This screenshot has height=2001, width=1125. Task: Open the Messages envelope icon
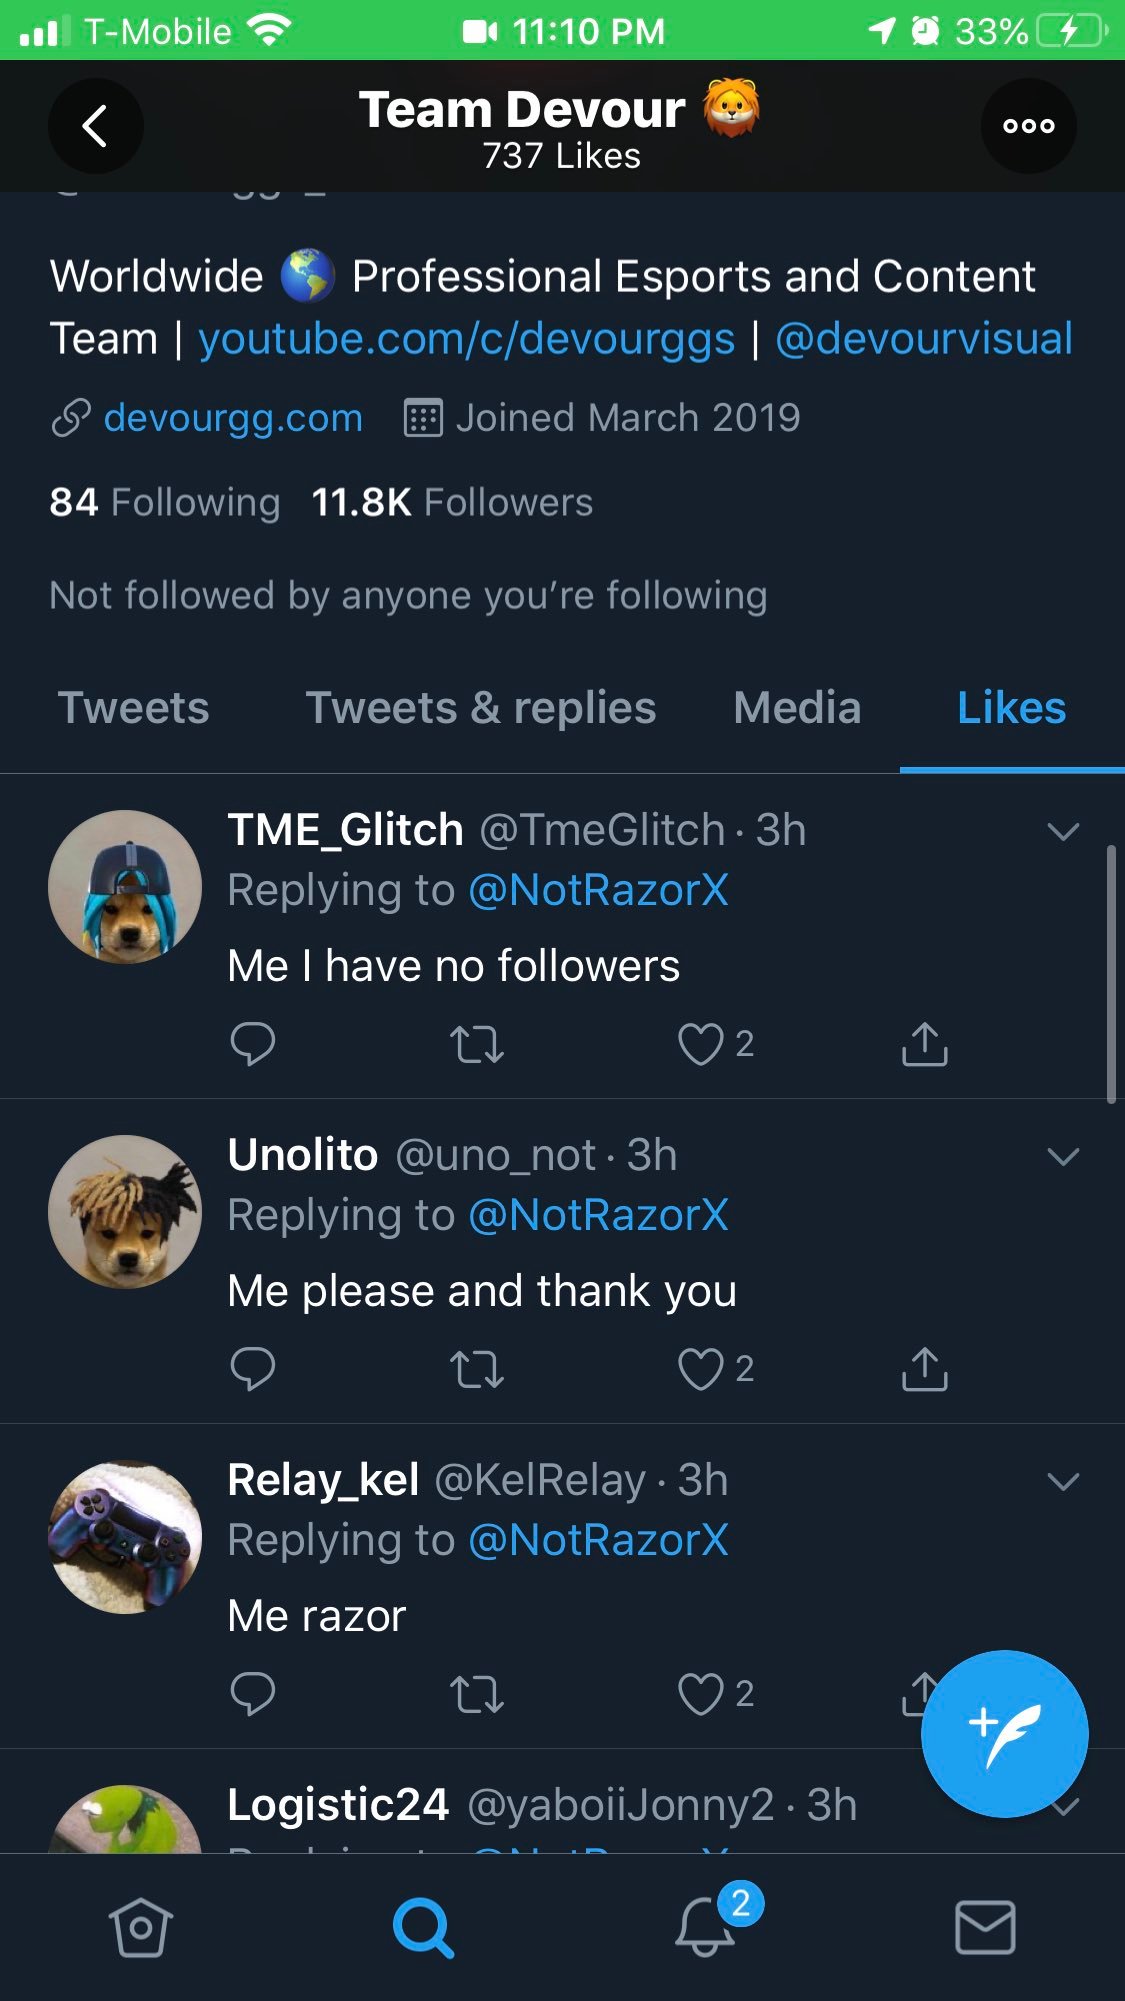(985, 1927)
